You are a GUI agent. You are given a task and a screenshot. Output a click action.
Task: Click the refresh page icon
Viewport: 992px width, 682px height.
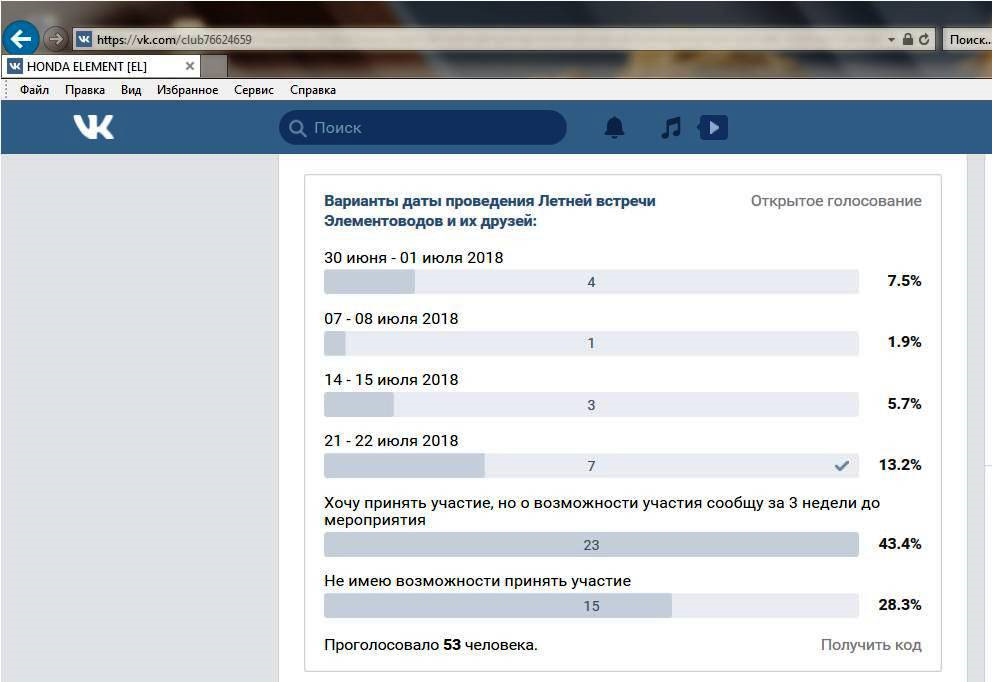tap(924, 39)
